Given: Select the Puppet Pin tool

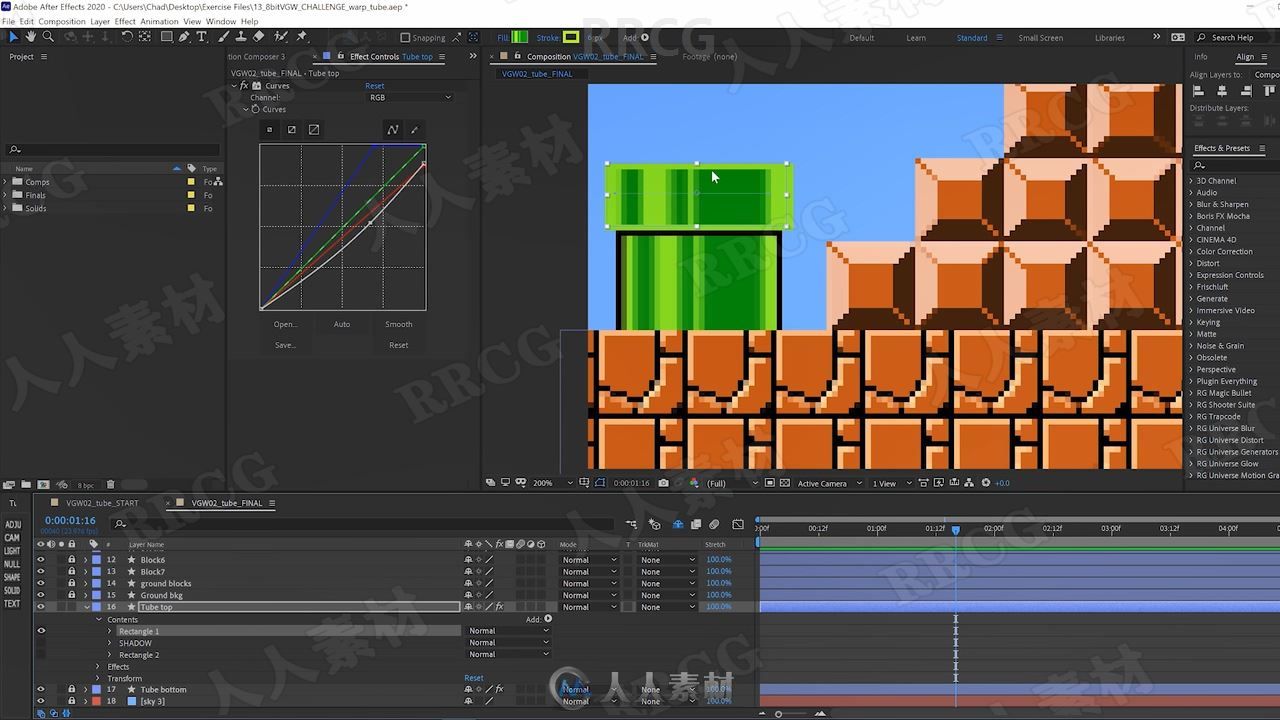Looking at the screenshot, I should pyautogui.click(x=302, y=37).
